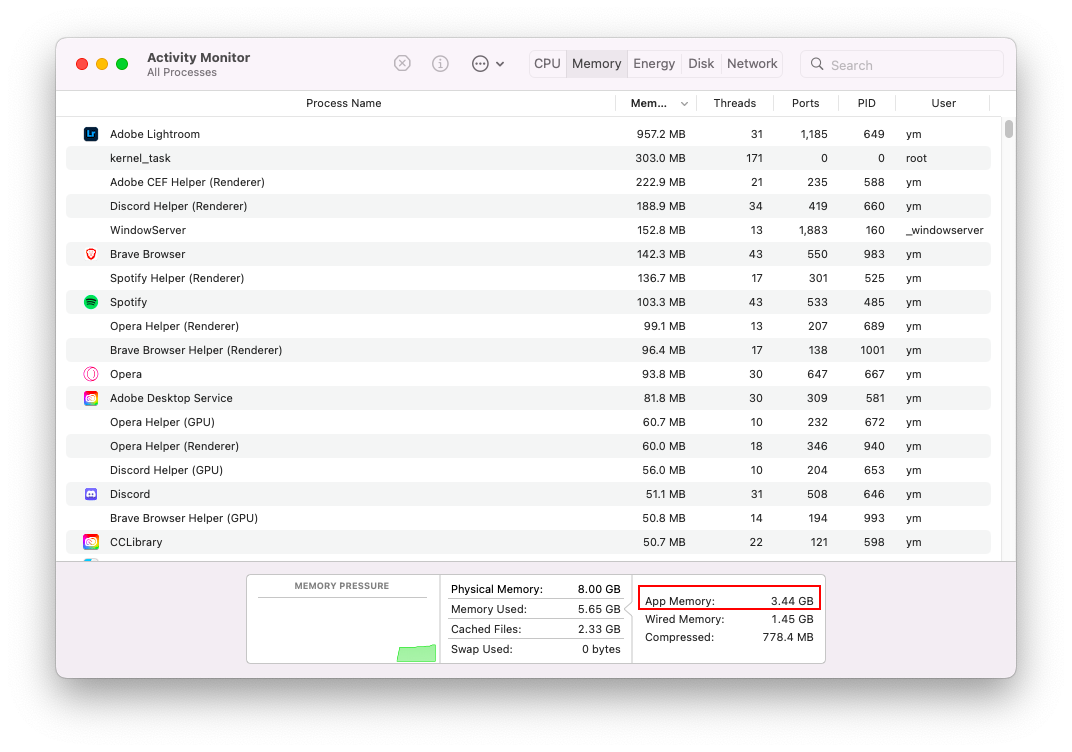The image size is (1072, 752).
Task: Select the Discord app icon
Action: tap(91, 494)
